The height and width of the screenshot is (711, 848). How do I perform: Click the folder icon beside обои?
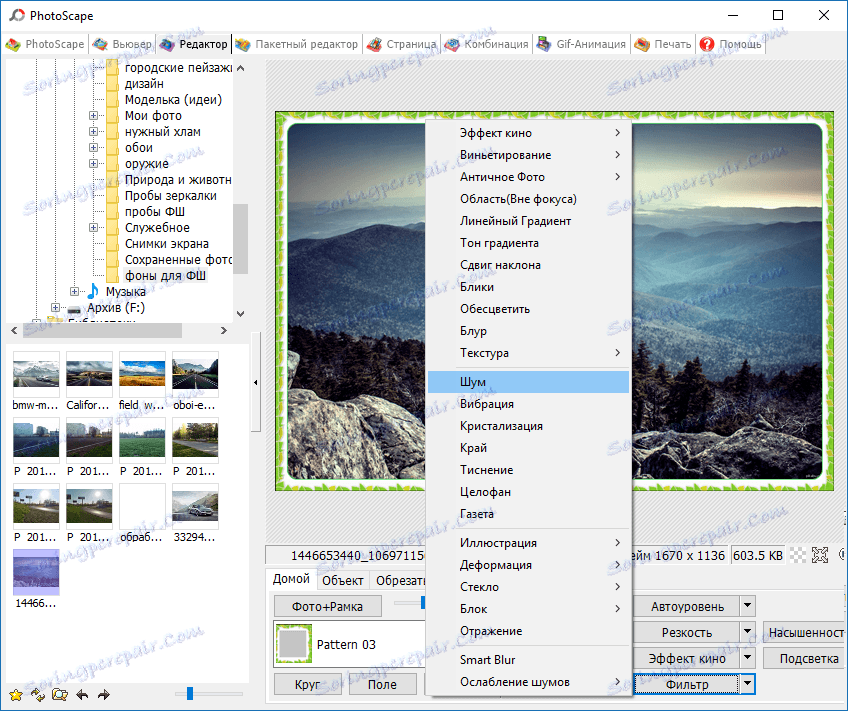click(x=112, y=148)
